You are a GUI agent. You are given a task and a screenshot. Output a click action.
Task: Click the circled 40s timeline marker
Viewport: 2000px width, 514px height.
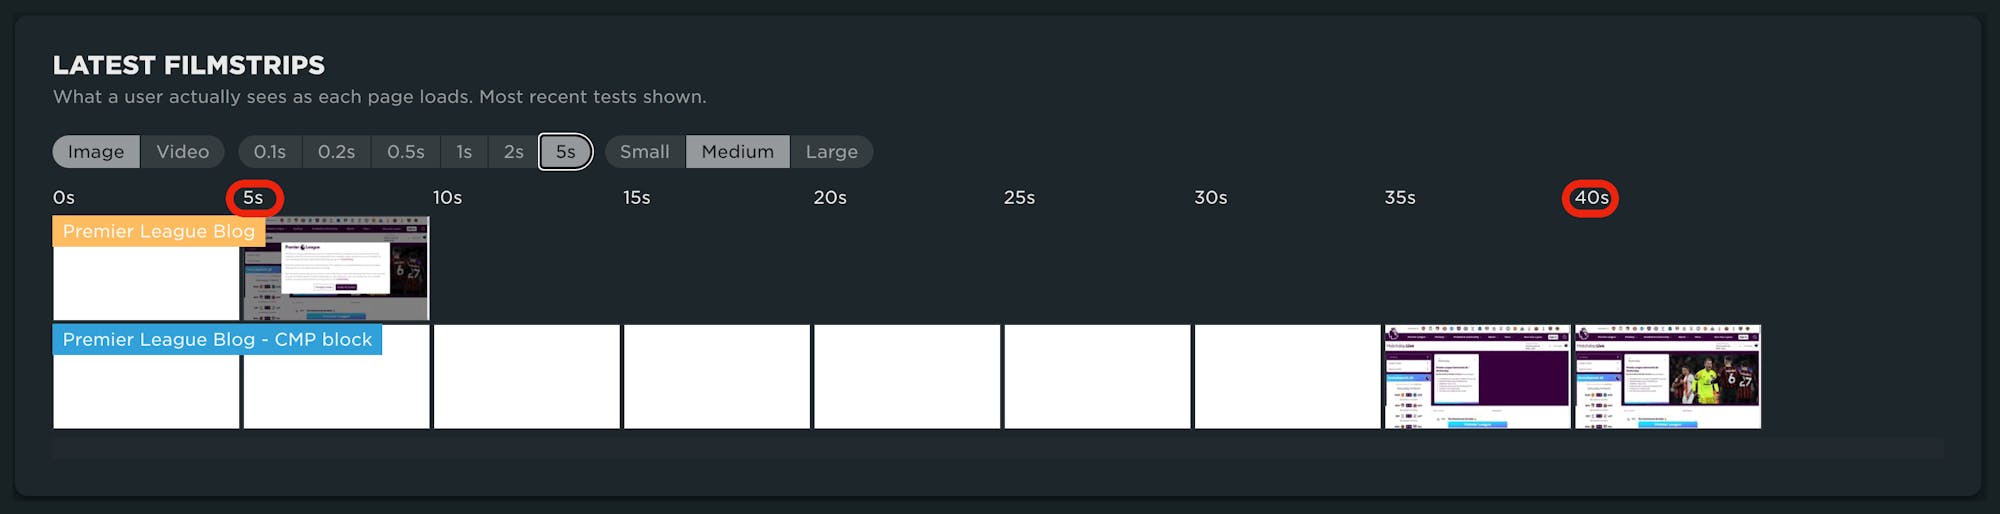[x=1591, y=198]
